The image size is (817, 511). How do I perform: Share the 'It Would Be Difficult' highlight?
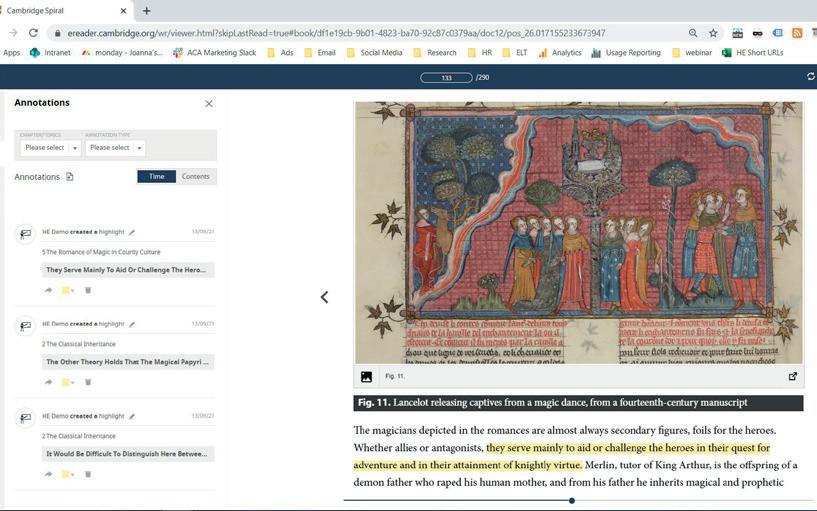point(48,474)
